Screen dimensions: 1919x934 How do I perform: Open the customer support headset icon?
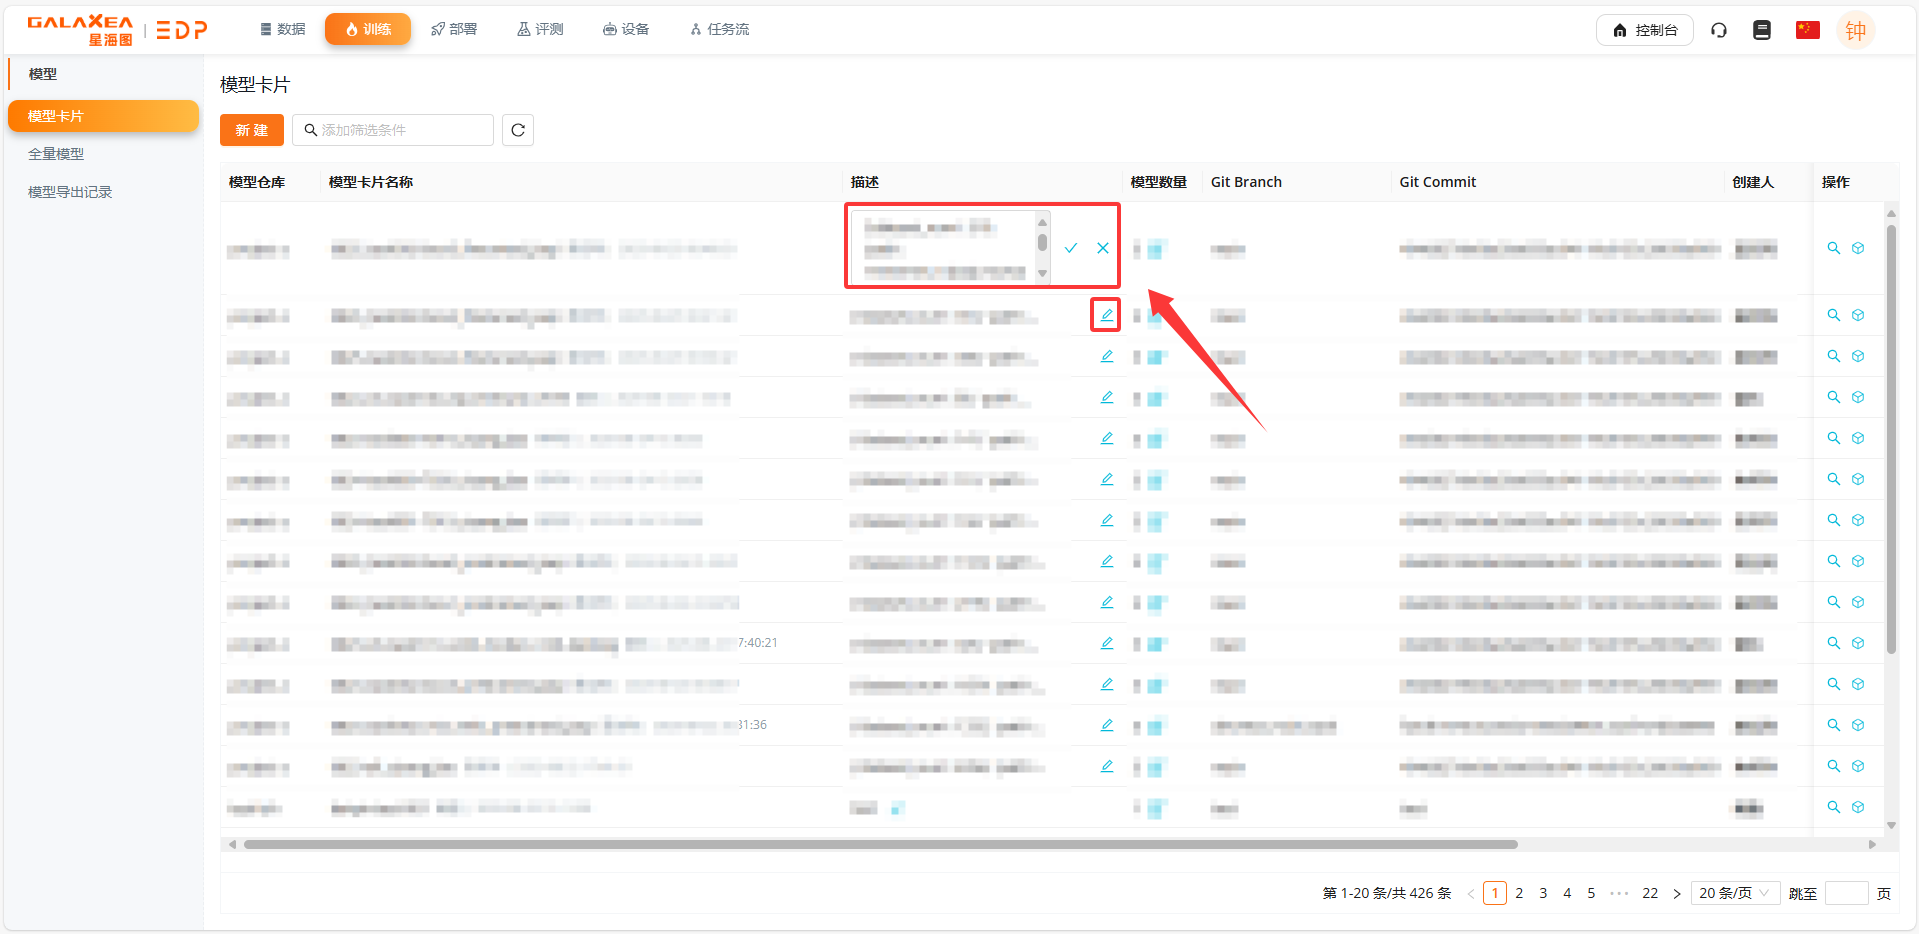[x=1719, y=30]
